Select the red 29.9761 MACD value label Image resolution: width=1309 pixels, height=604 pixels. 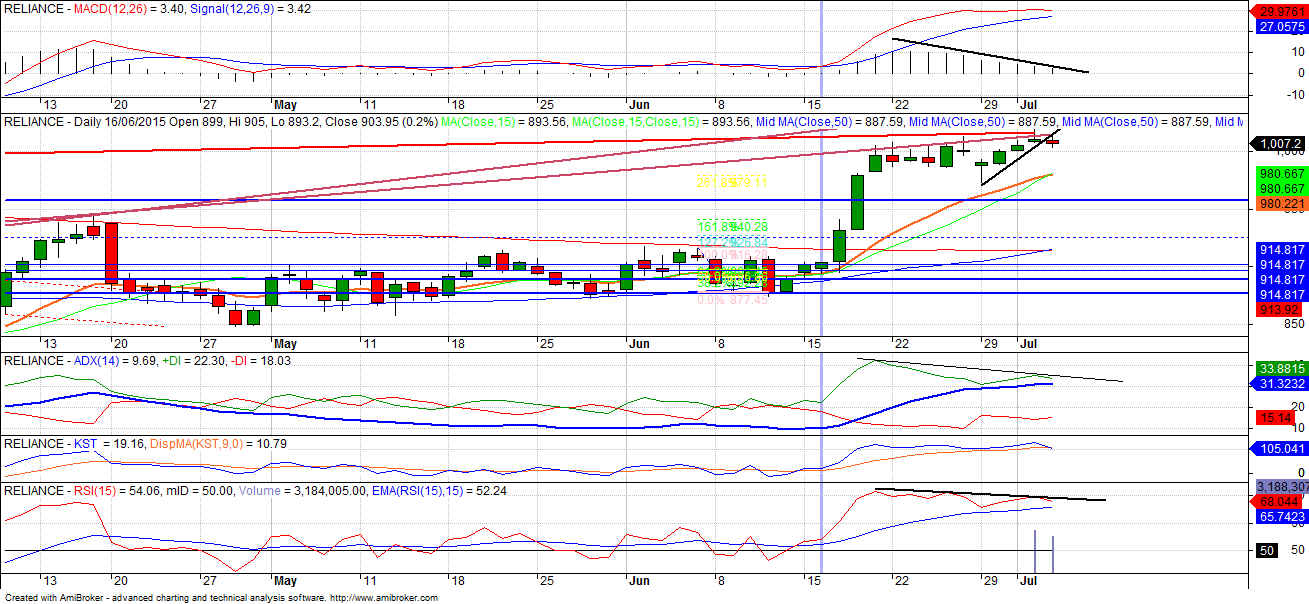click(1280, 12)
